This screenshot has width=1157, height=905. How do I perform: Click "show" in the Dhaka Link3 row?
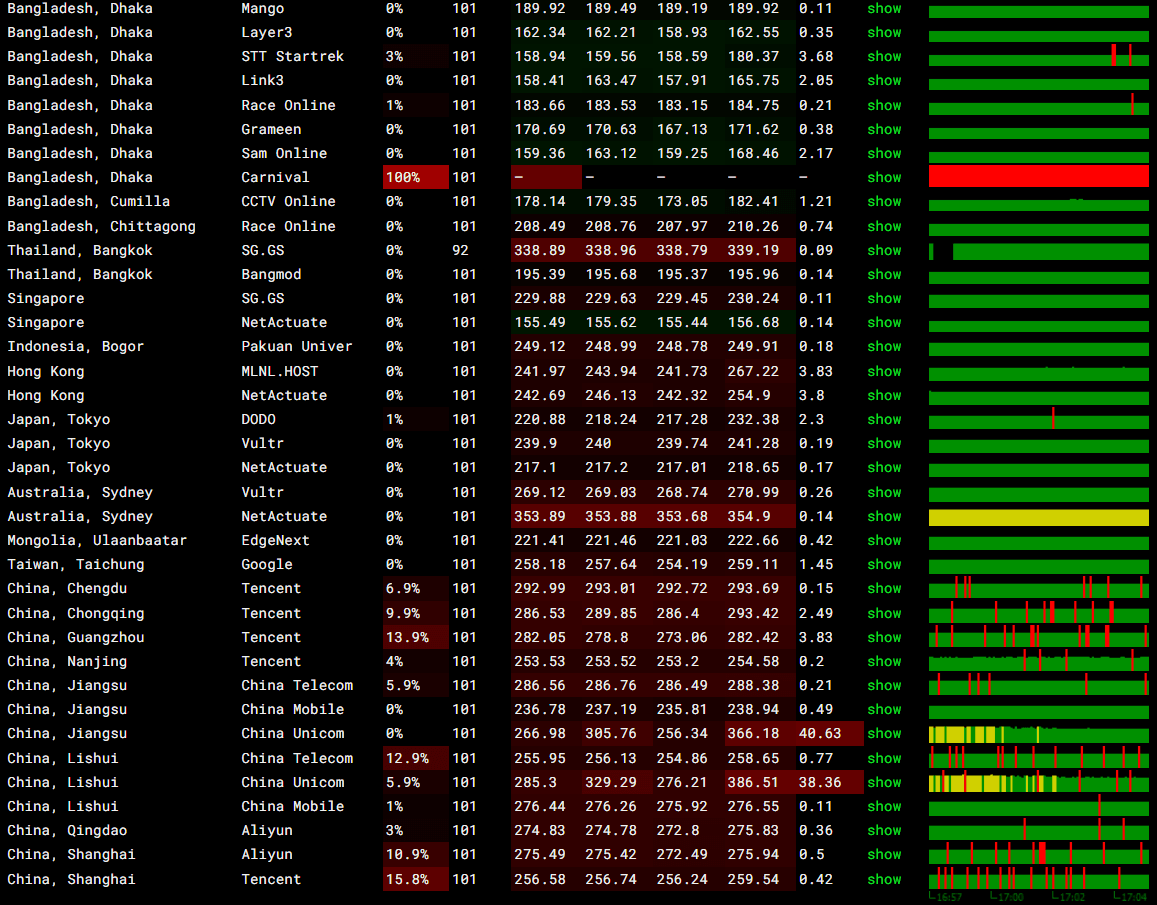point(884,80)
